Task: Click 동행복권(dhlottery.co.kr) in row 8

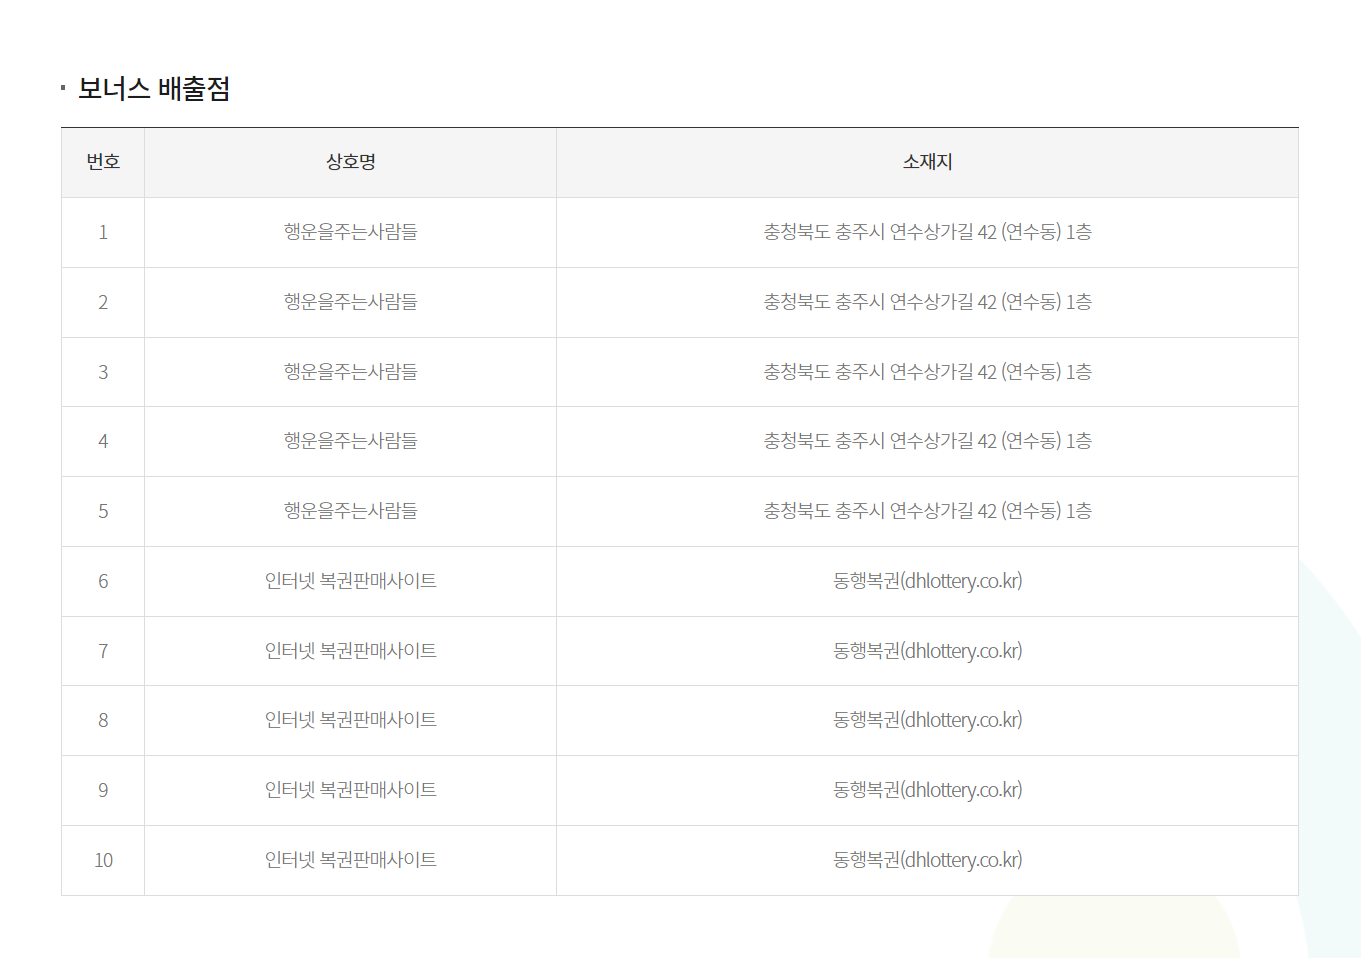Action: pyautogui.click(x=928, y=720)
